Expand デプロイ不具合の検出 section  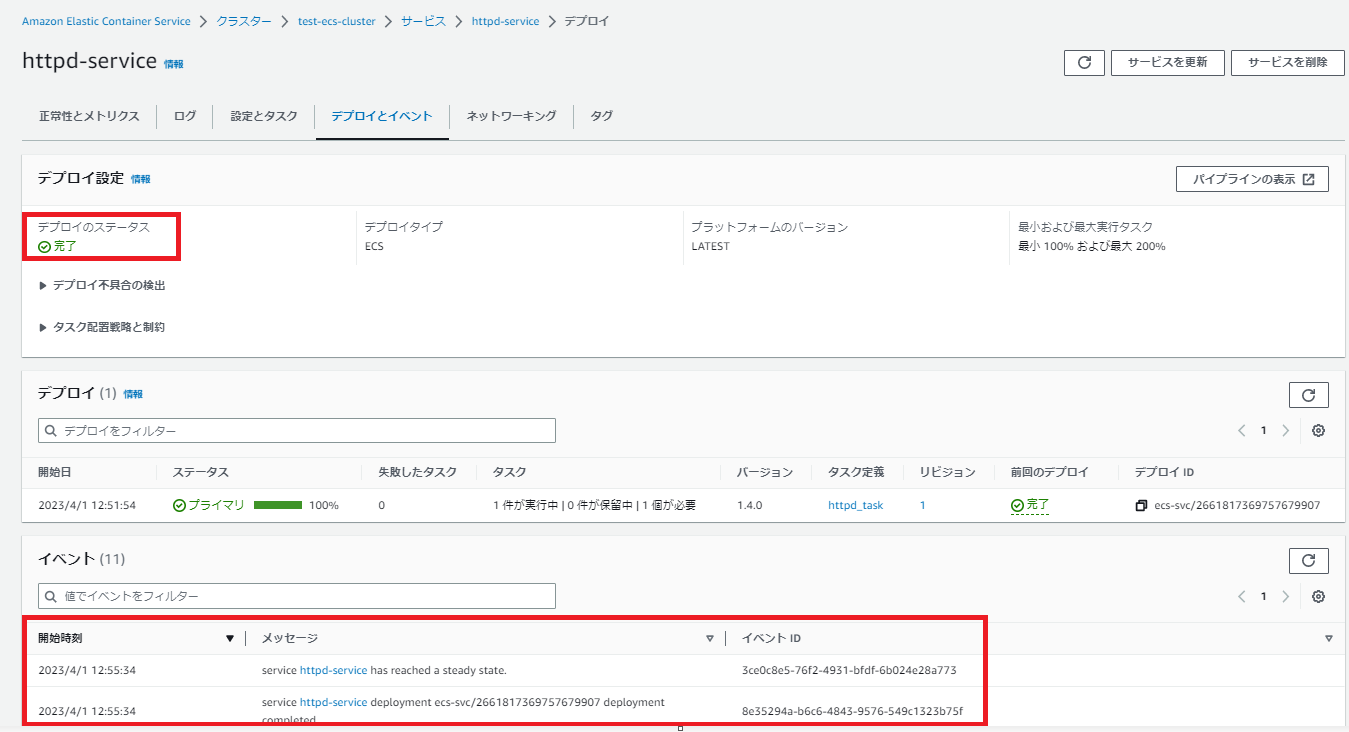click(102, 285)
